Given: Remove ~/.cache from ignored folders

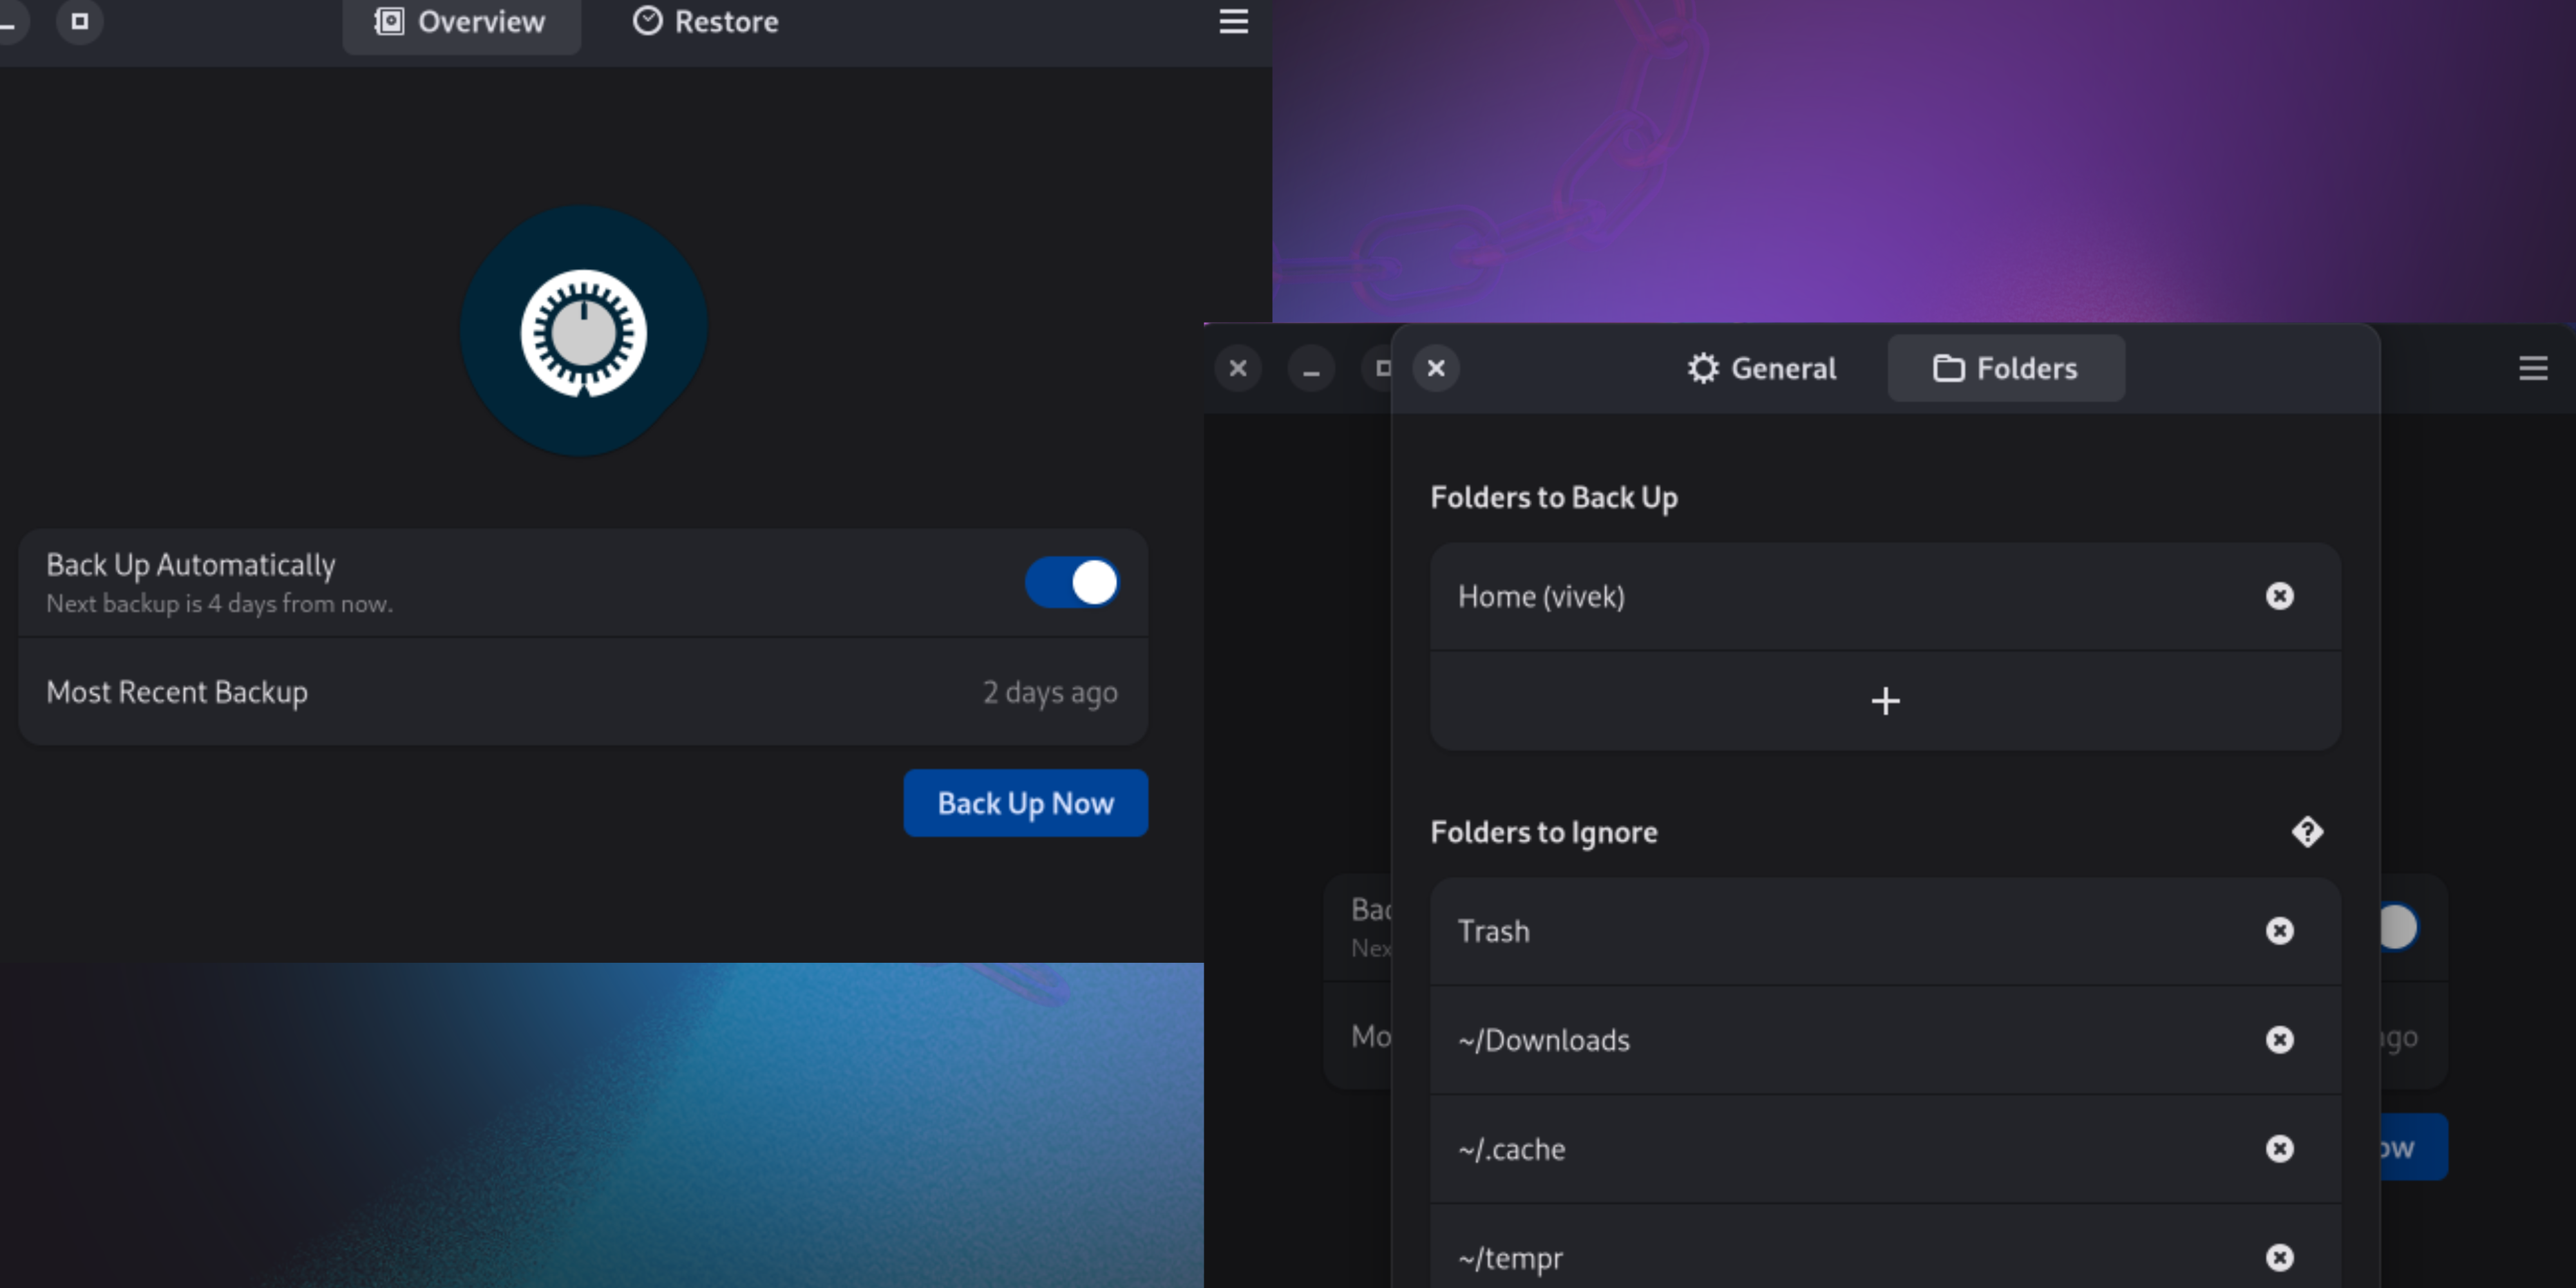Looking at the screenshot, I should tap(2279, 1149).
